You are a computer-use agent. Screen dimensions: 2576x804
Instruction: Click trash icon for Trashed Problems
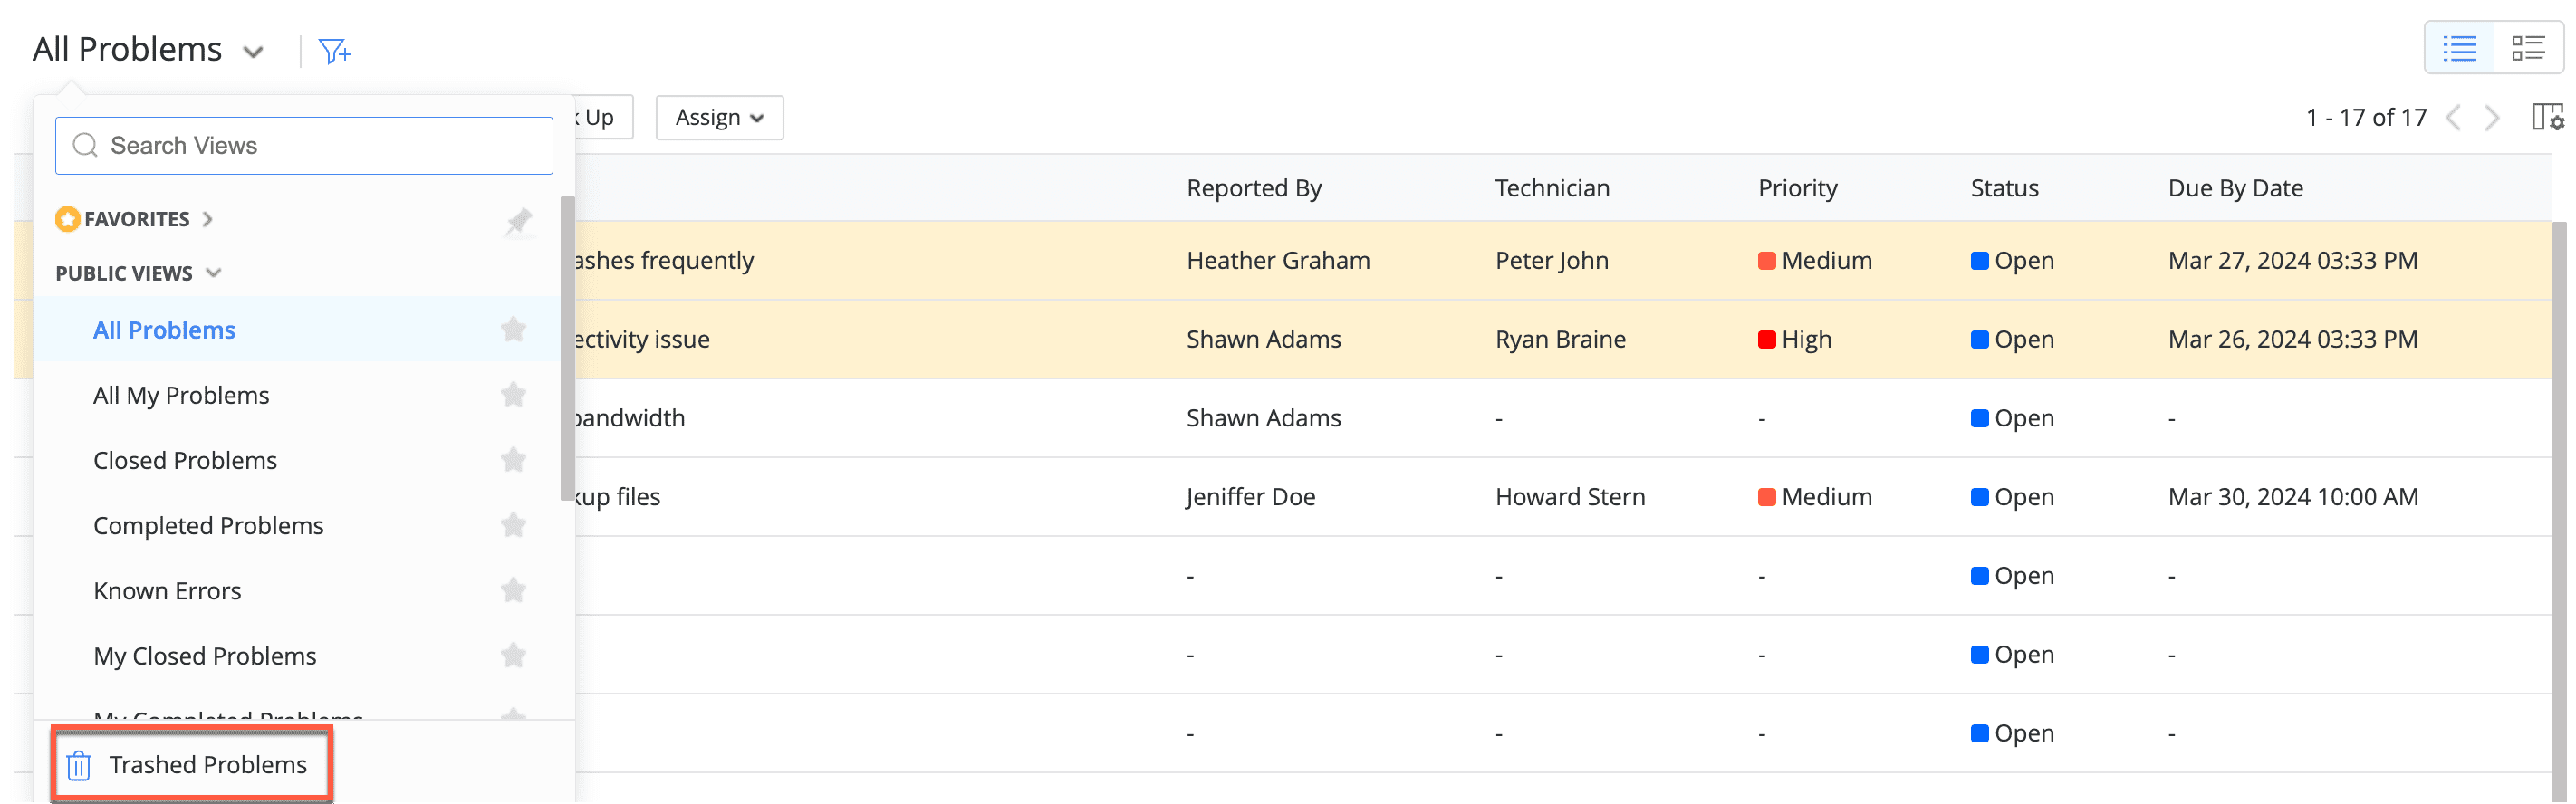pos(79,766)
